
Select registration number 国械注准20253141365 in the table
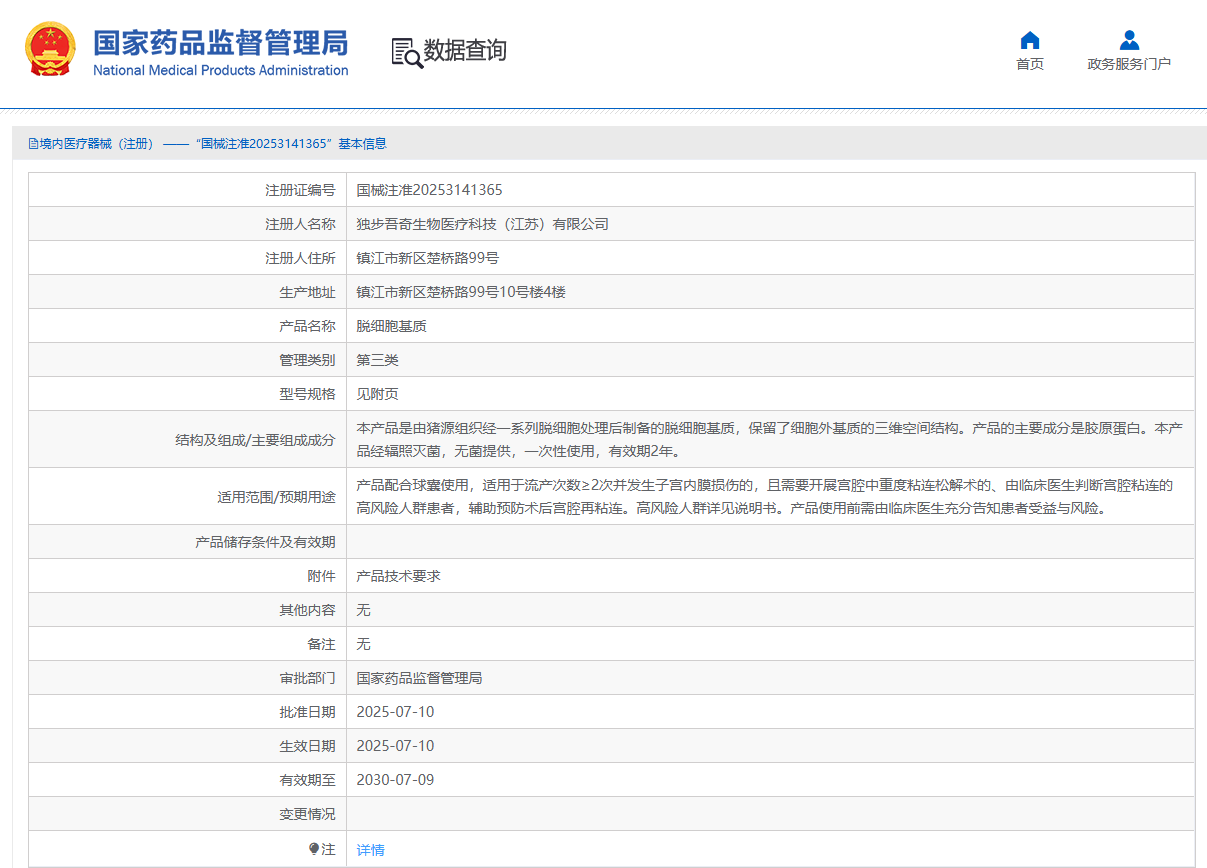[429, 190]
